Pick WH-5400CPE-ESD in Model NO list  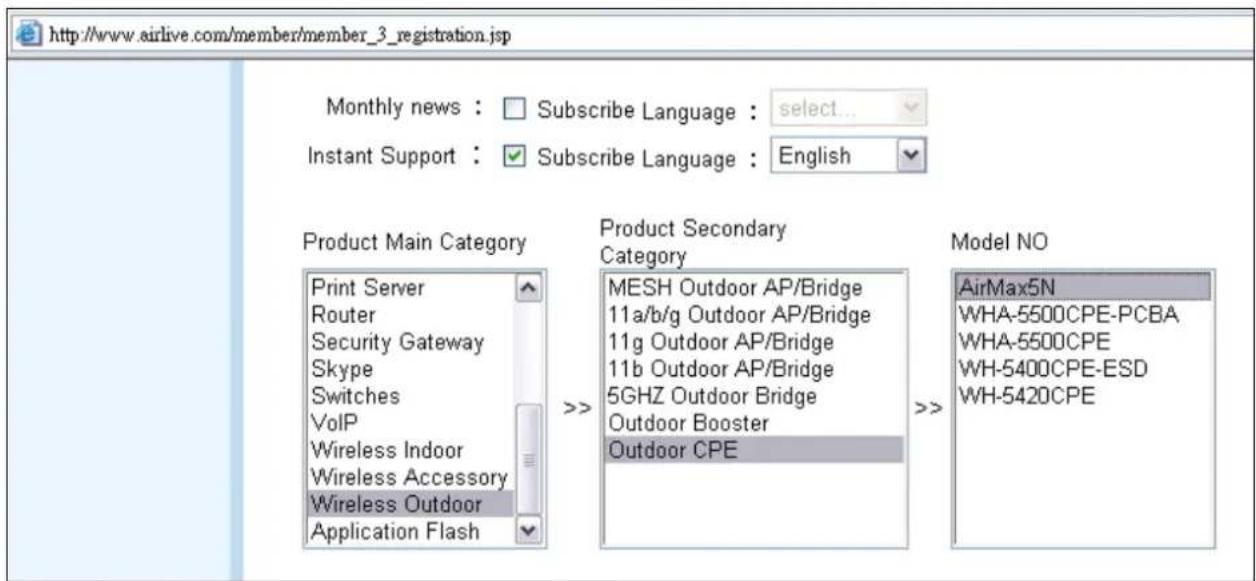[x=1083, y=369]
